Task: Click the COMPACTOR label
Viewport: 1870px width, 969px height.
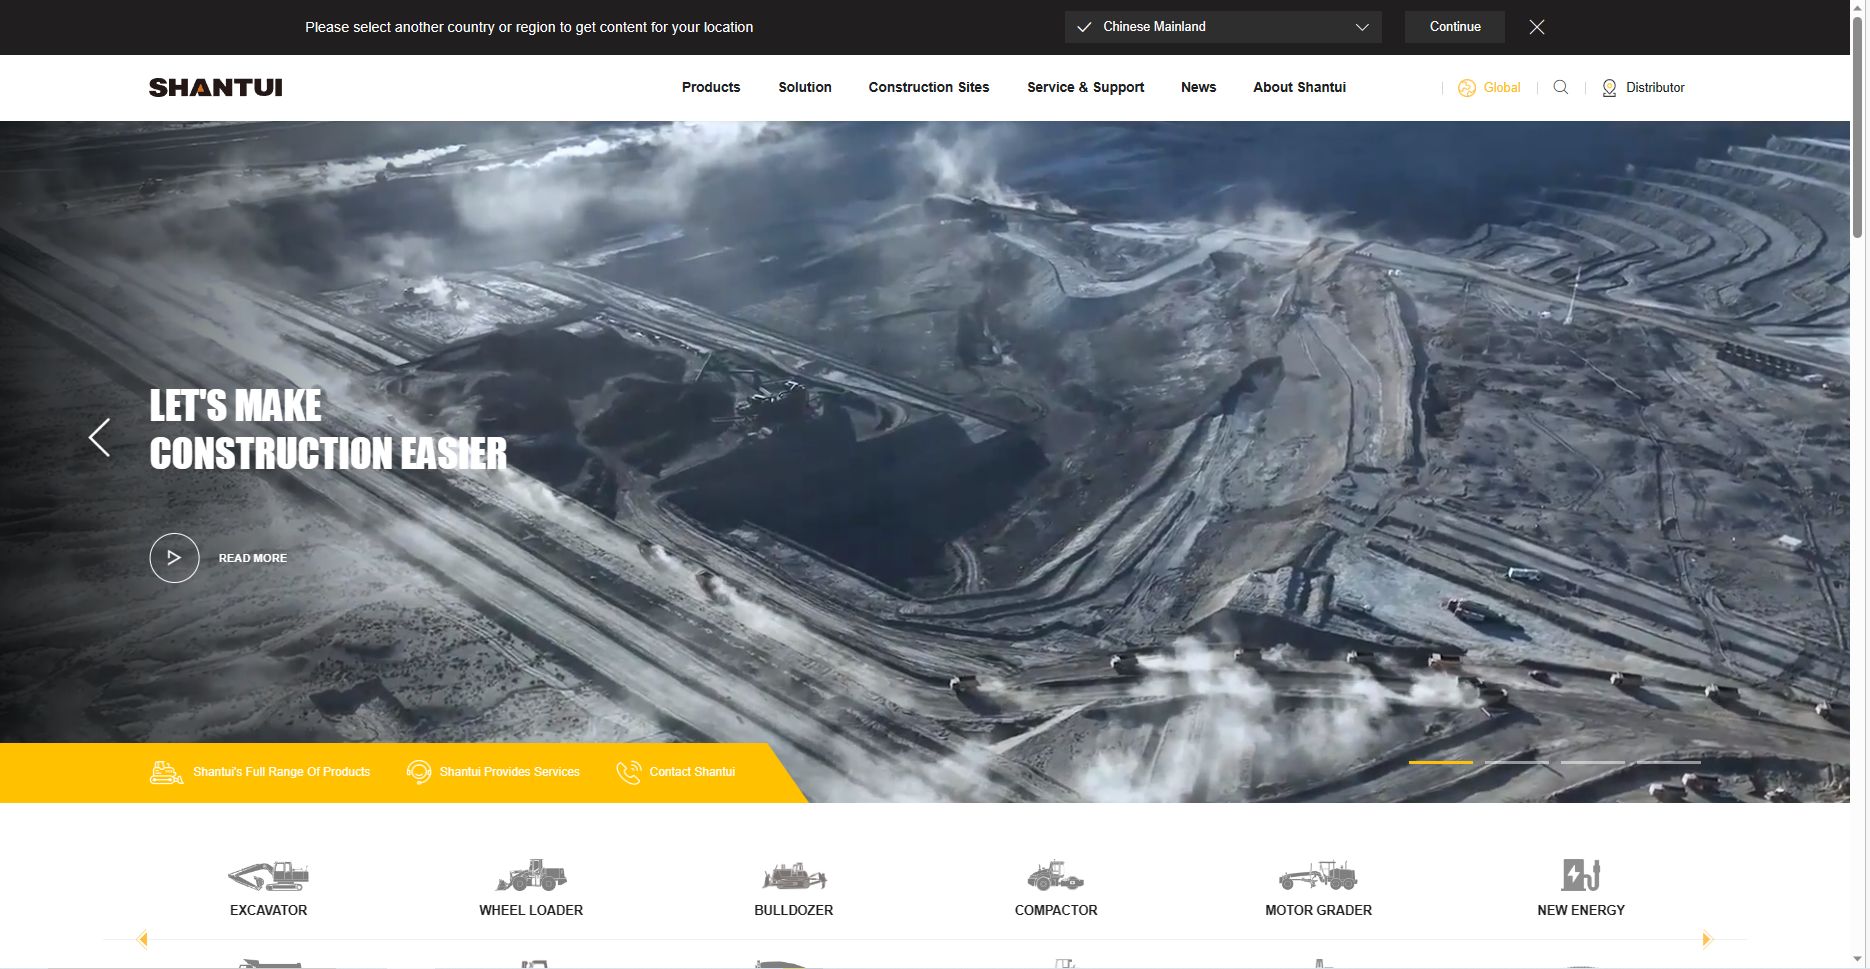Action: 1056,910
